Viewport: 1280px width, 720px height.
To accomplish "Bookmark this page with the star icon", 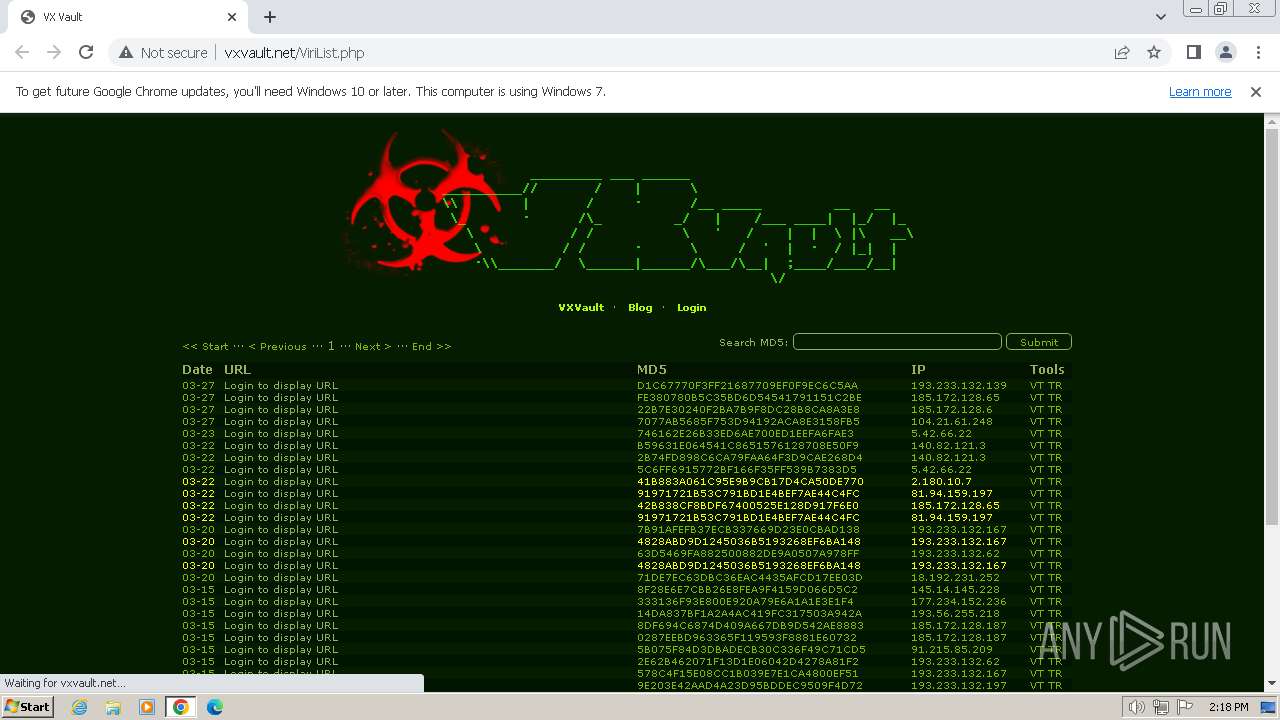I will pos(1154,53).
